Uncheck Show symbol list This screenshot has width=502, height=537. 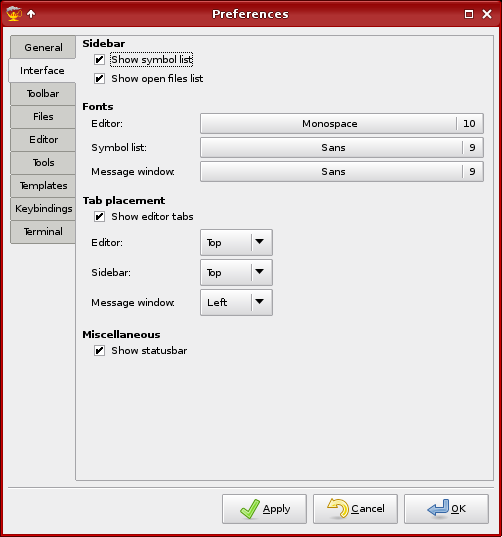(x=99, y=60)
